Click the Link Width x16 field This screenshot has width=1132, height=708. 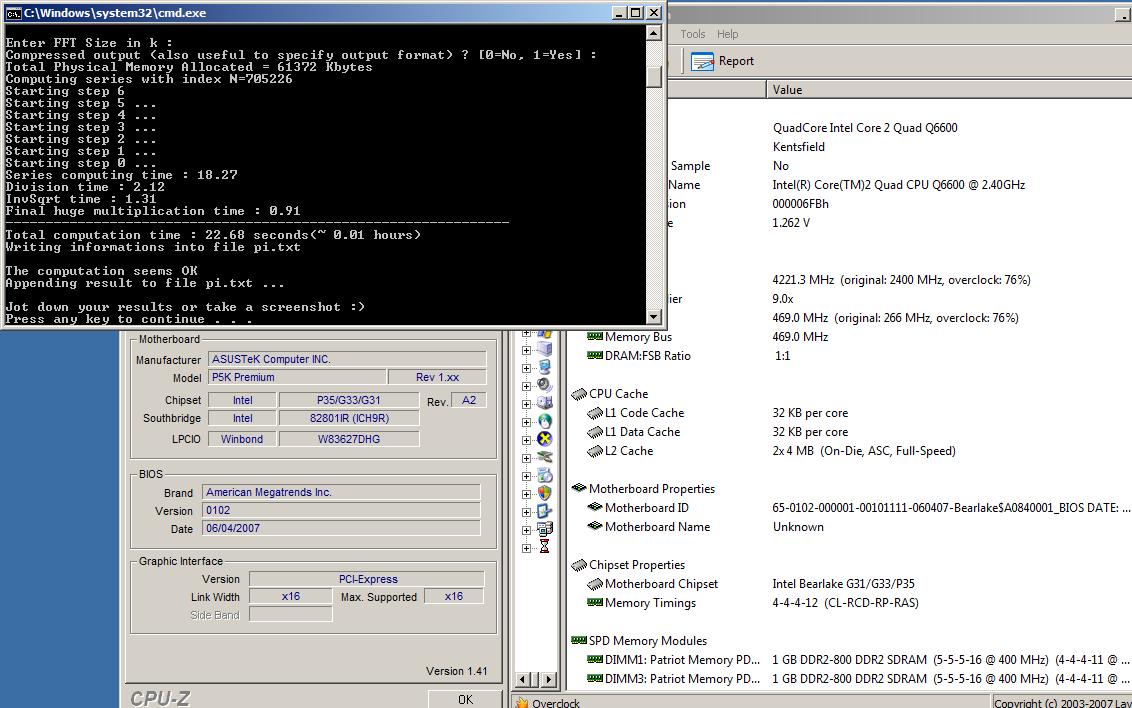[x=290, y=596]
